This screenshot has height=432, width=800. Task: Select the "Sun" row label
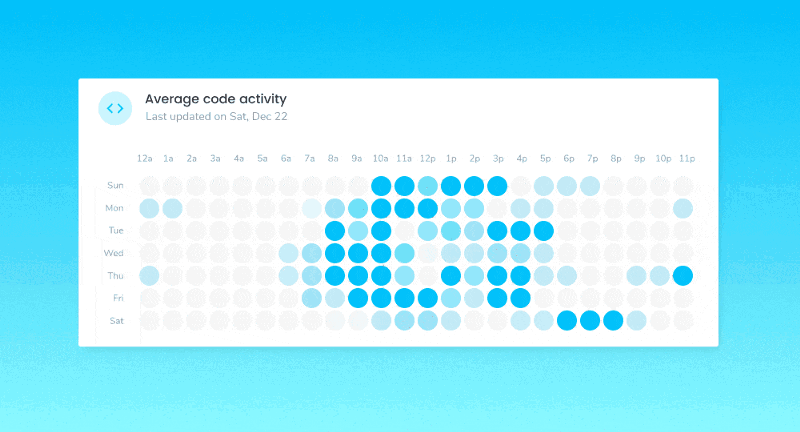click(116, 185)
